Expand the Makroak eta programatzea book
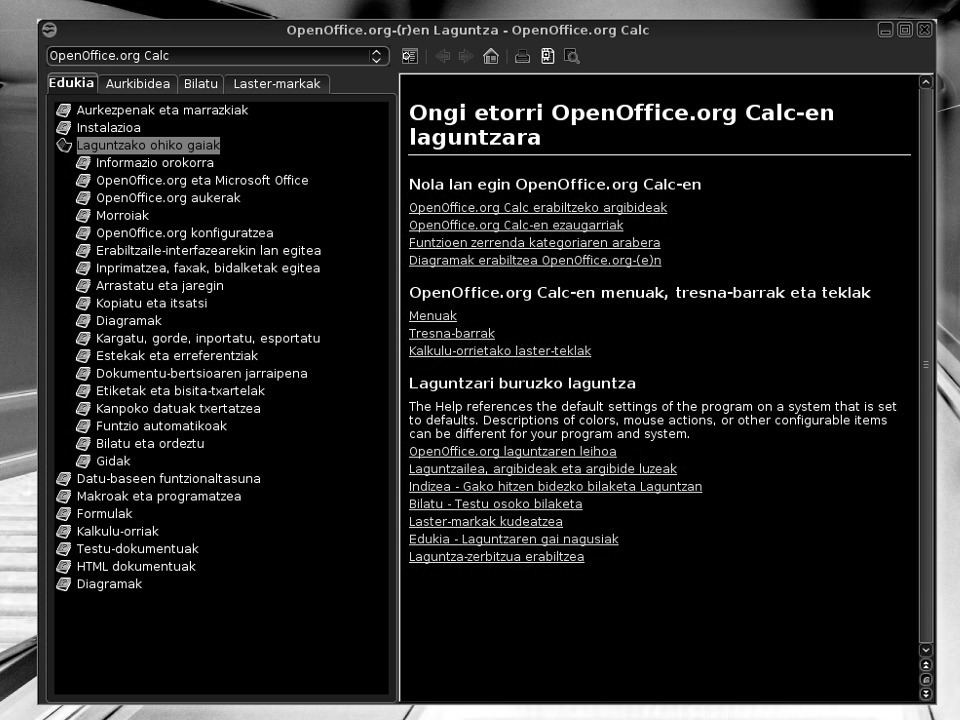This screenshot has width=960, height=720. tap(64, 497)
